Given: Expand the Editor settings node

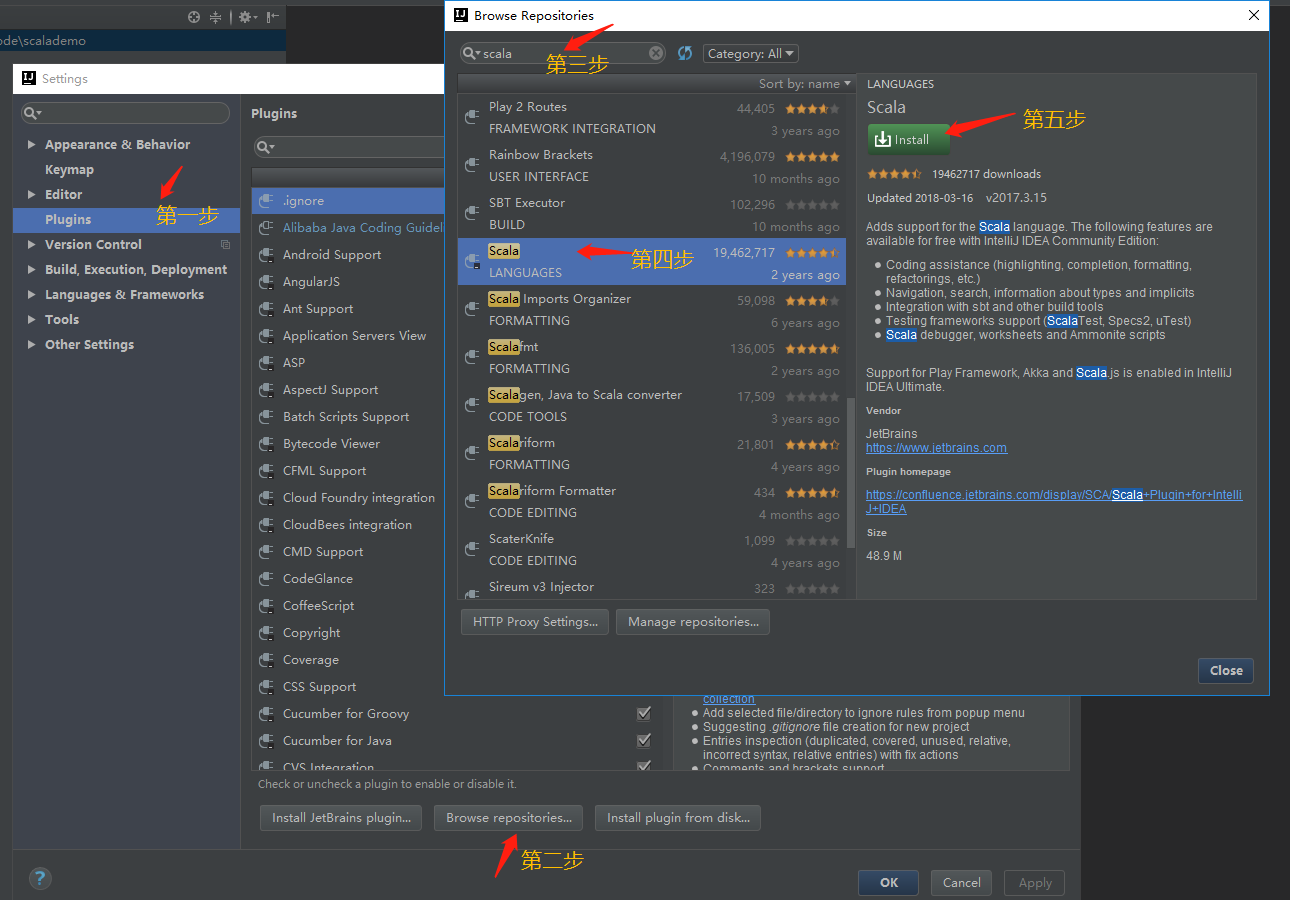Looking at the screenshot, I should (x=32, y=194).
